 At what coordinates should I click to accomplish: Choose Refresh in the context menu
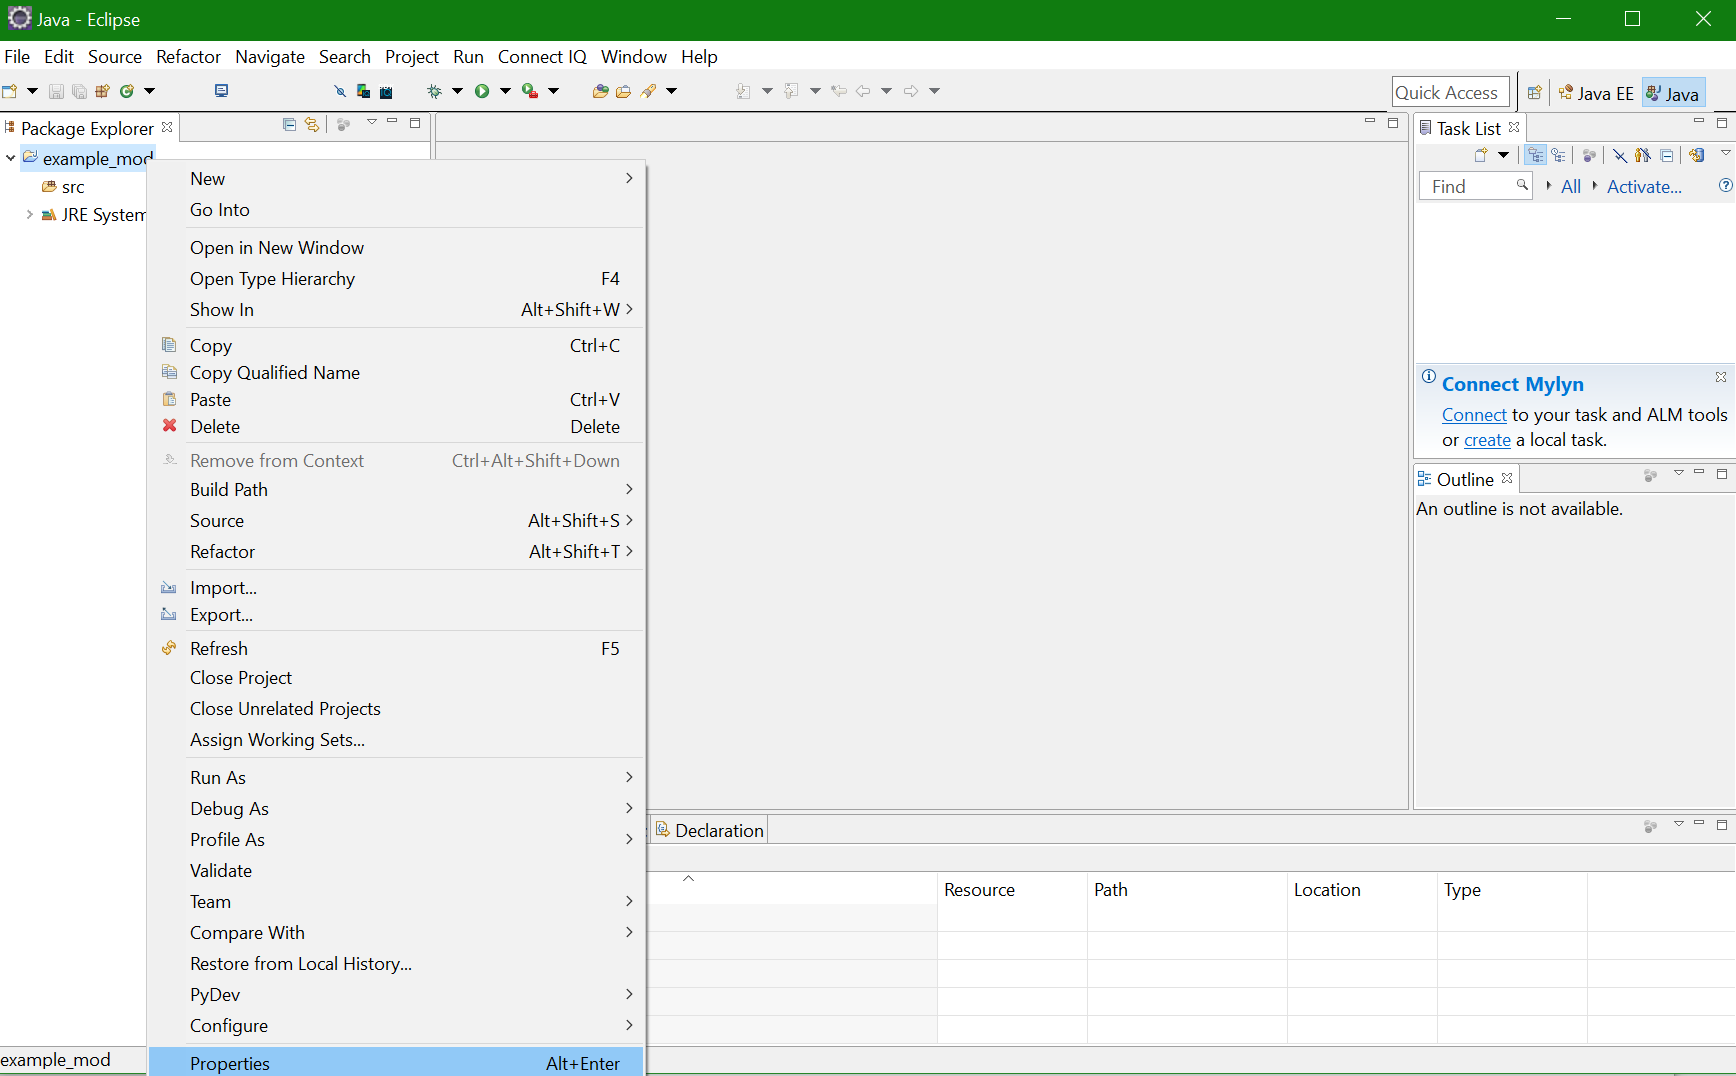[396, 649]
